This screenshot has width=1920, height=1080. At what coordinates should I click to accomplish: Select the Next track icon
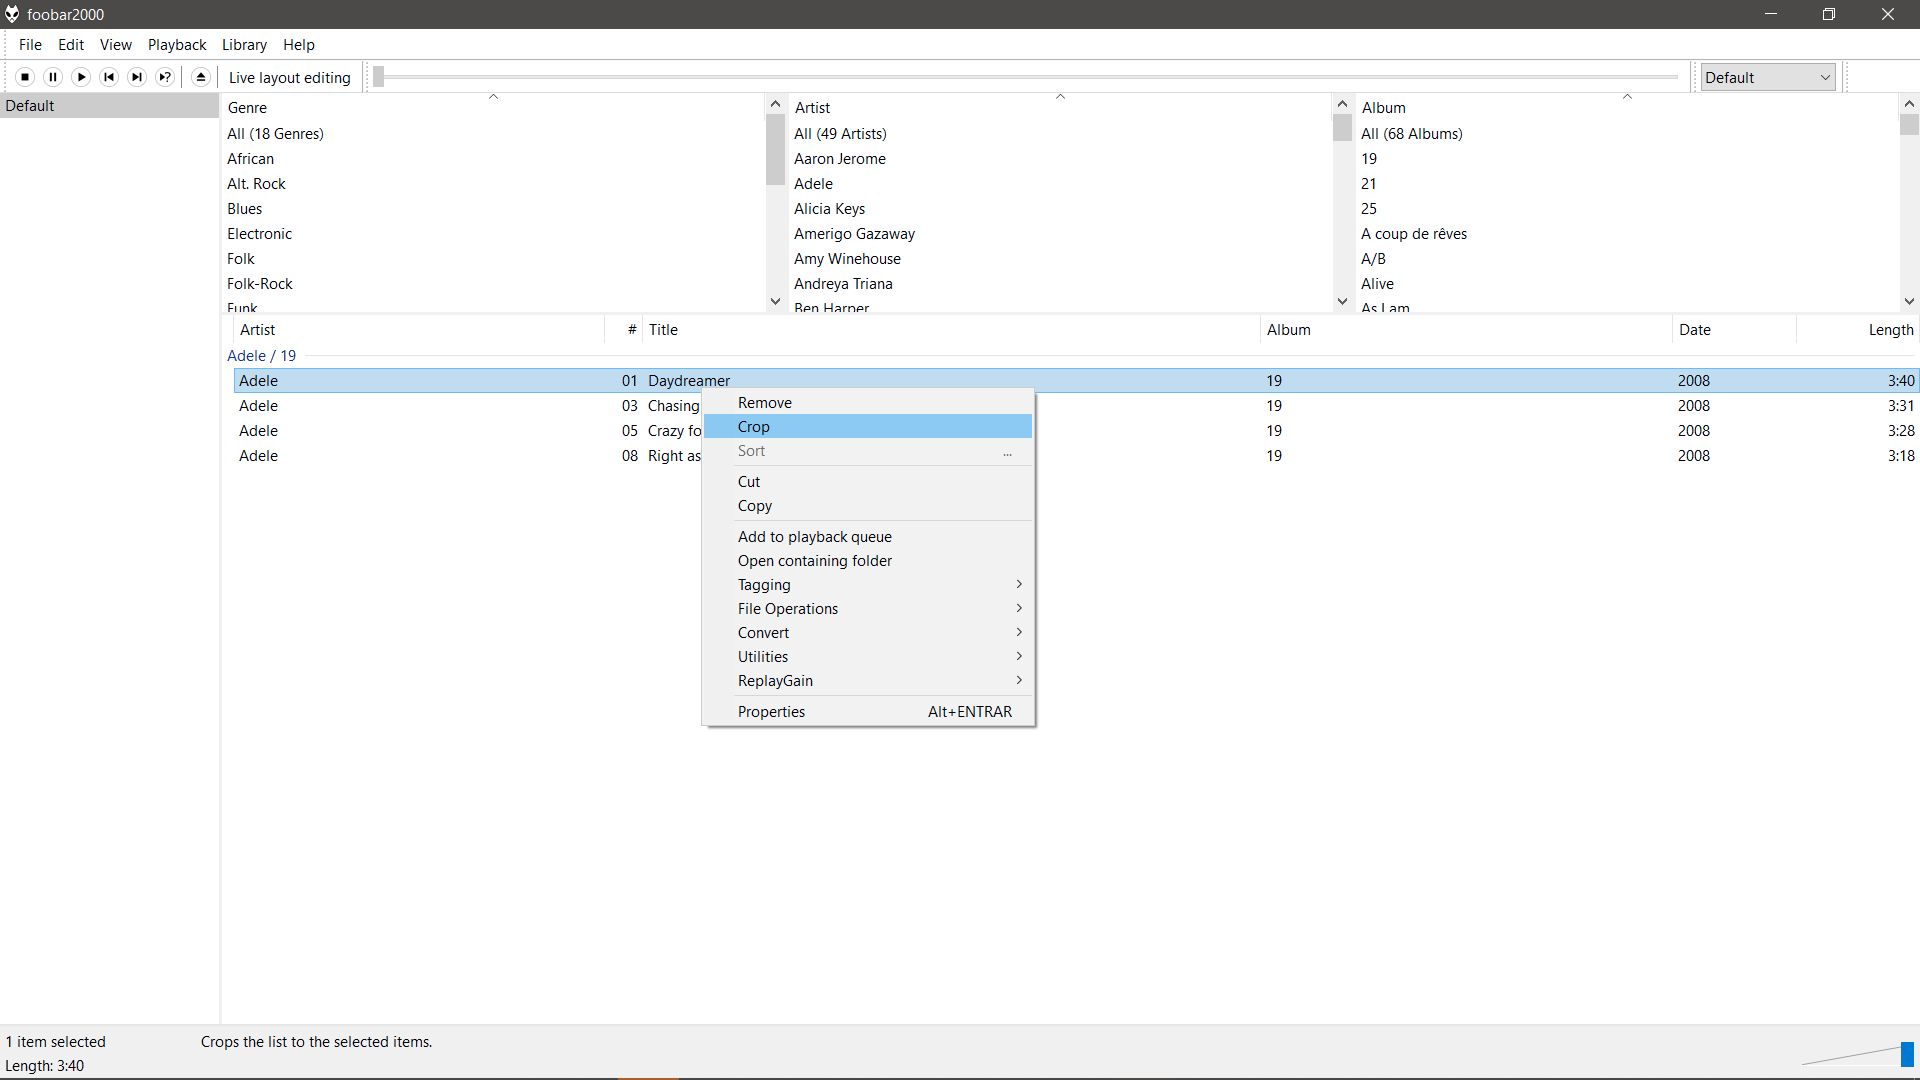click(x=137, y=77)
